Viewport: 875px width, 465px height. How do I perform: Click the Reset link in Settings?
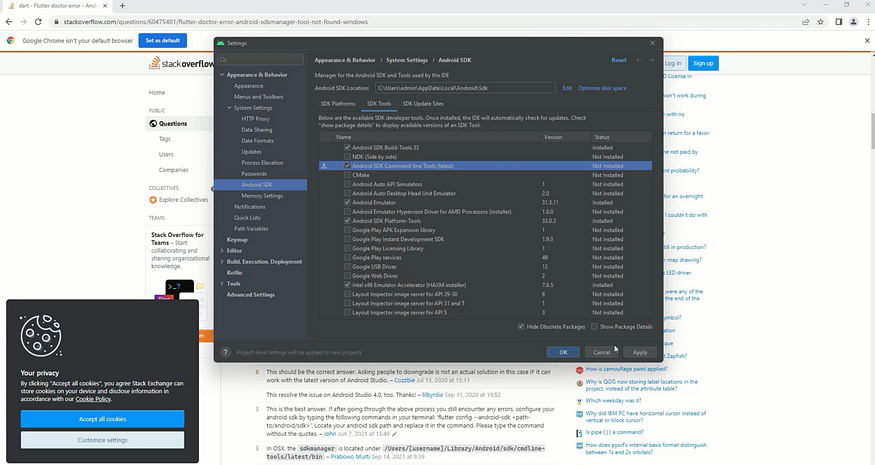point(619,60)
